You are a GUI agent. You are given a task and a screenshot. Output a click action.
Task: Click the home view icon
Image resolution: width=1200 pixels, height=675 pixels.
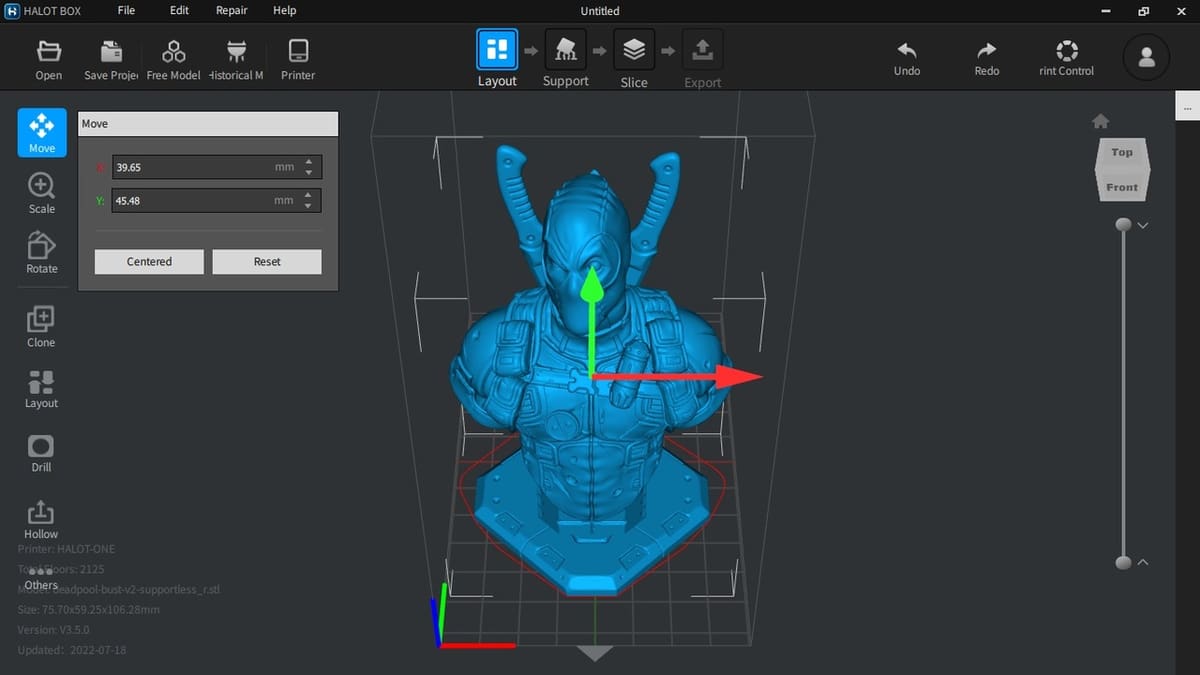pyautogui.click(x=1100, y=121)
